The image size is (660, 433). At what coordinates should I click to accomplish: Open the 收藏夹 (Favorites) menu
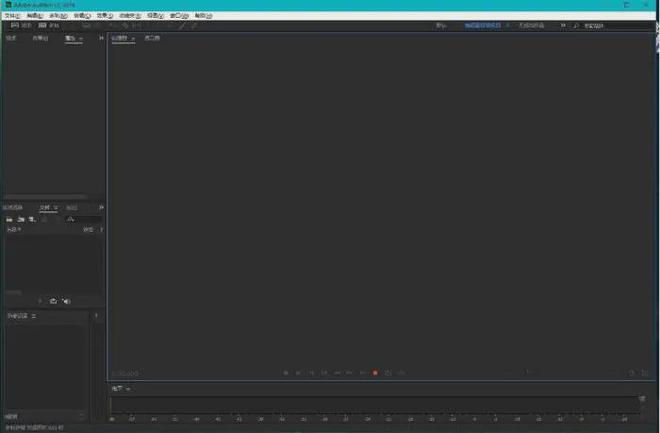(130, 16)
